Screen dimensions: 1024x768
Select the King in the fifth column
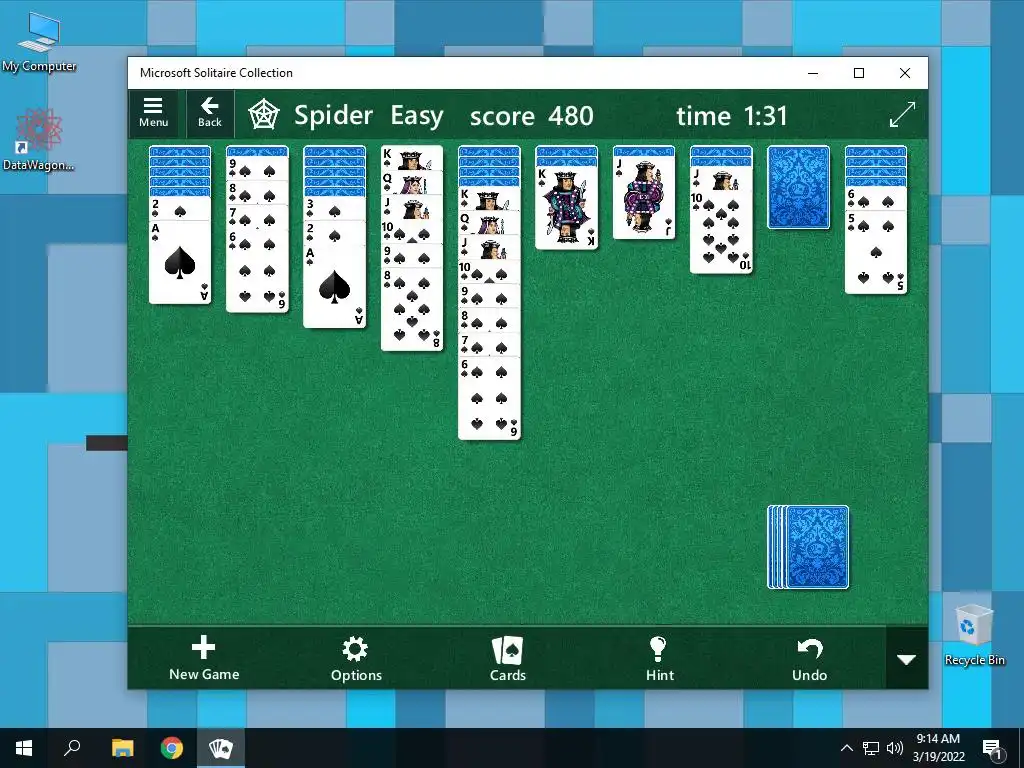tap(489, 199)
